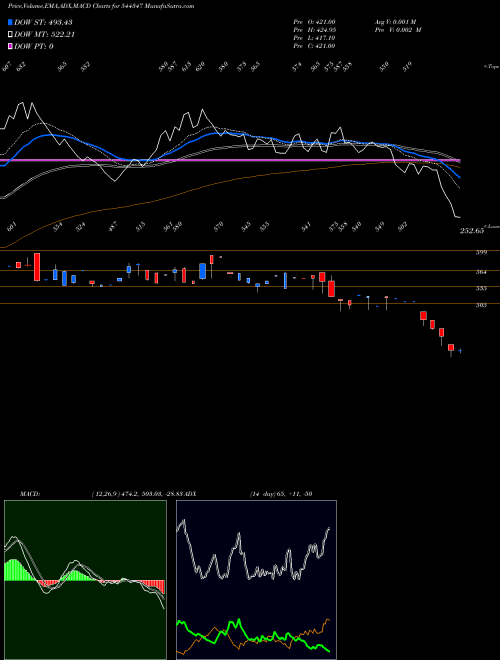Click the 'MACD:' label
This screenshot has width=500, height=660.
[30, 494]
